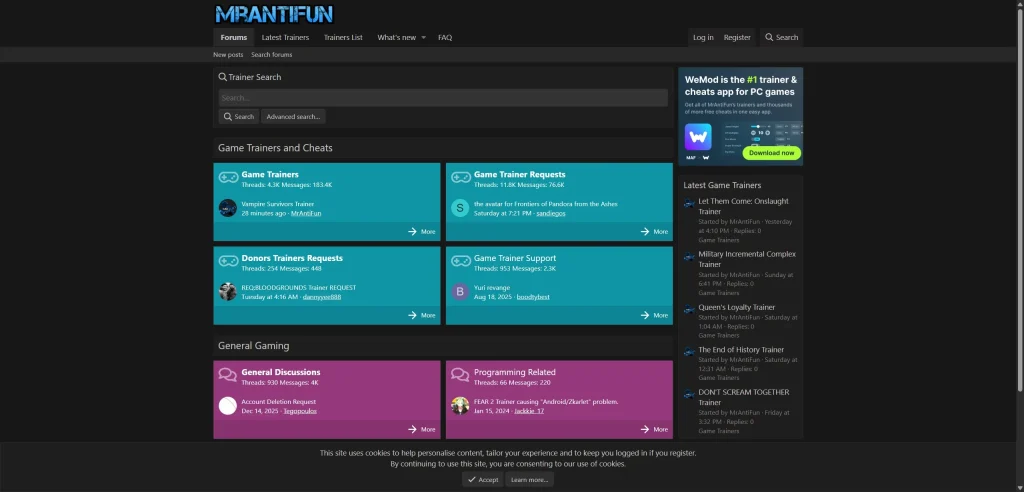The width and height of the screenshot is (1024, 492).
Task: Click the Game Trainers controller icon
Action: tap(228, 178)
